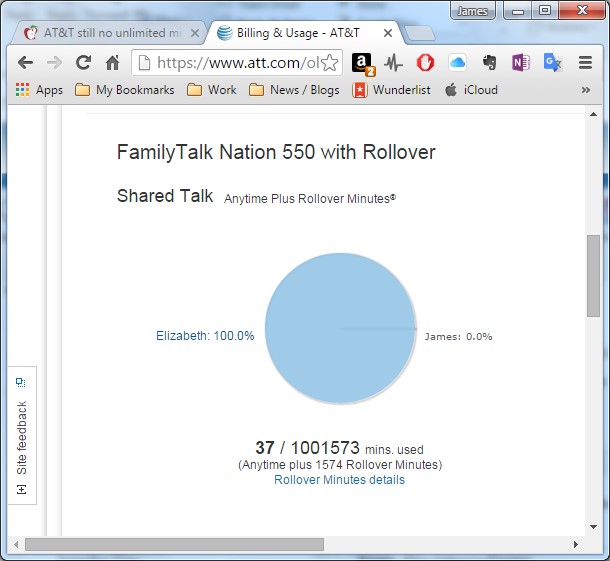The height and width of the screenshot is (561, 610).
Task: Open the Apps grid shortcut
Action: click(x=39, y=90)
